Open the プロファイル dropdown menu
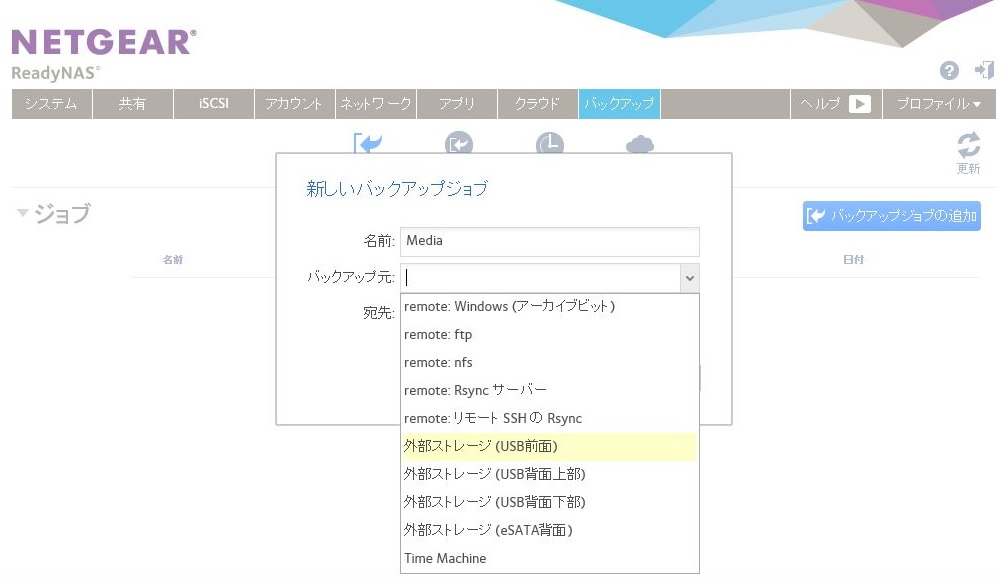Viewport: 1001px width, 578px height. coord(938,104)
